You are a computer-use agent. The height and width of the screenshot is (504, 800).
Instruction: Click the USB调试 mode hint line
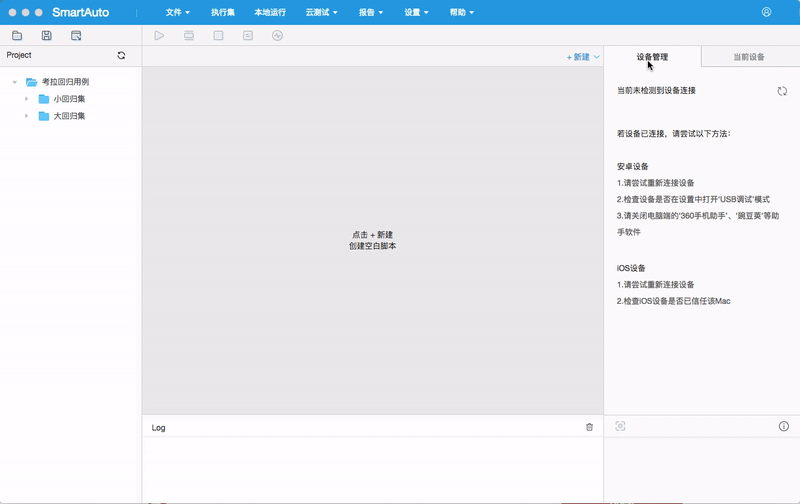pyautogui.click(x=693, y=199)
